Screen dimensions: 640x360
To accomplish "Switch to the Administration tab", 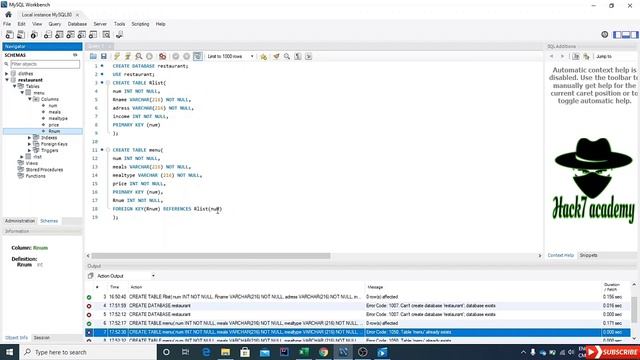I will [20, 221].
